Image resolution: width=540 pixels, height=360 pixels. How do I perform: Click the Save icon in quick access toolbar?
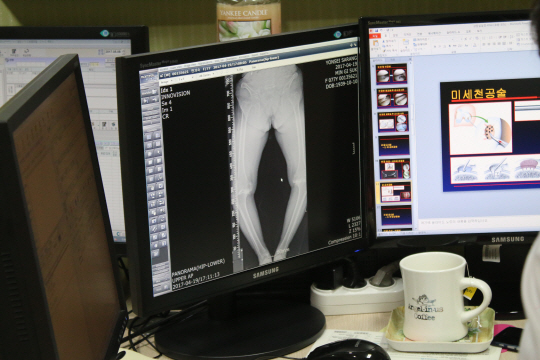376,31
